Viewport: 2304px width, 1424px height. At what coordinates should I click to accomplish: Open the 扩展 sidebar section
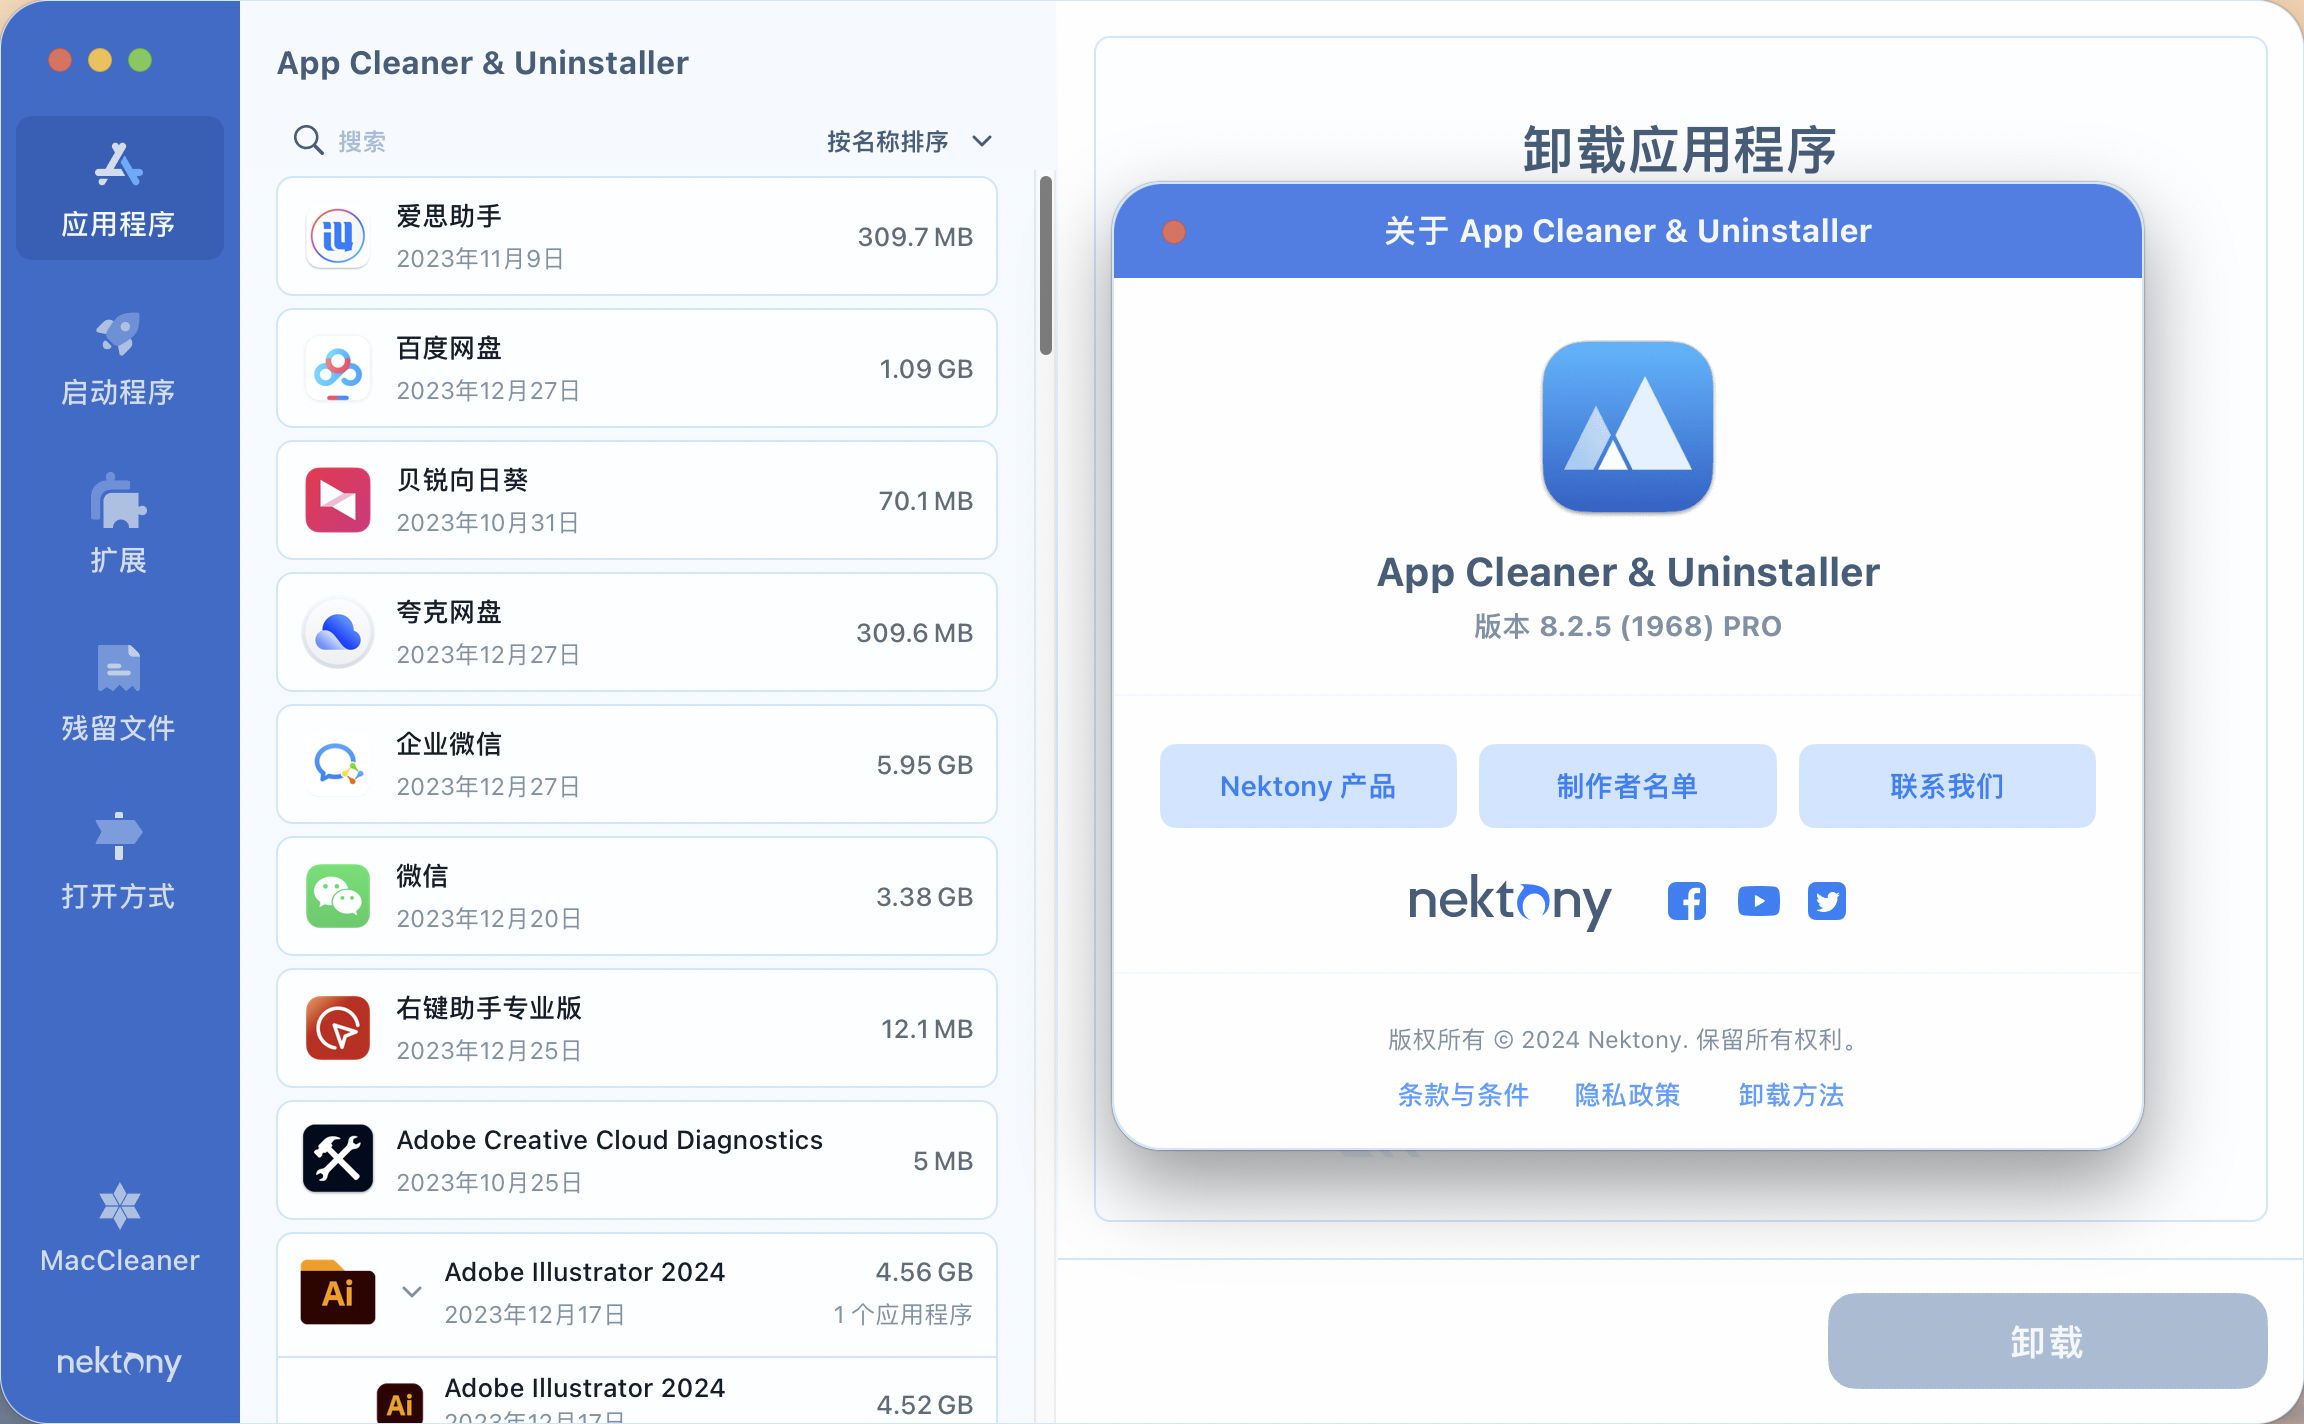pyautogui.click(x=119, y=526)
